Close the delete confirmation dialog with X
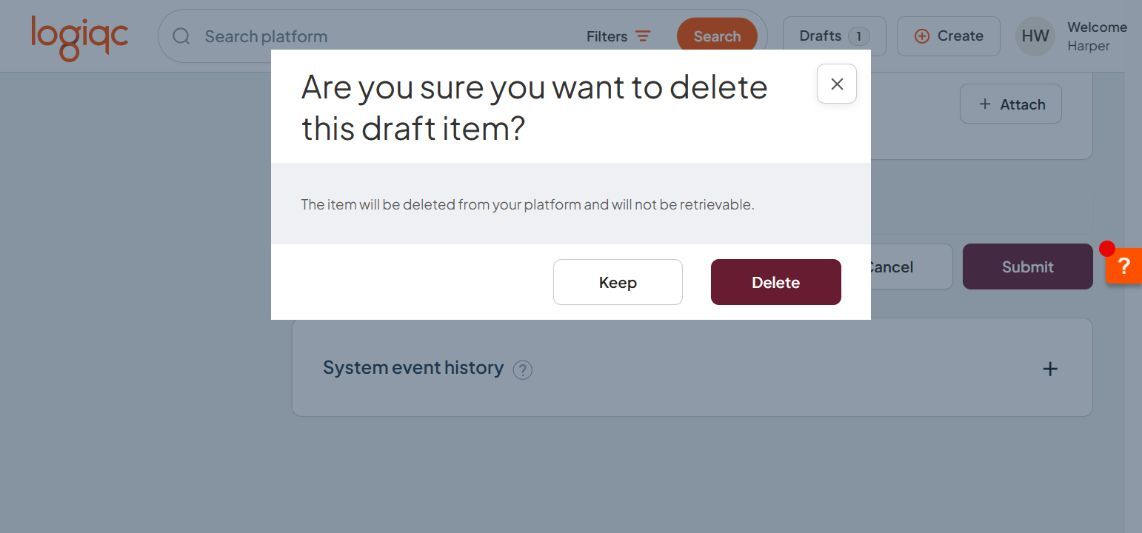Image resolution: width=1142 pixels, height=533 pixels. point(836,84)
